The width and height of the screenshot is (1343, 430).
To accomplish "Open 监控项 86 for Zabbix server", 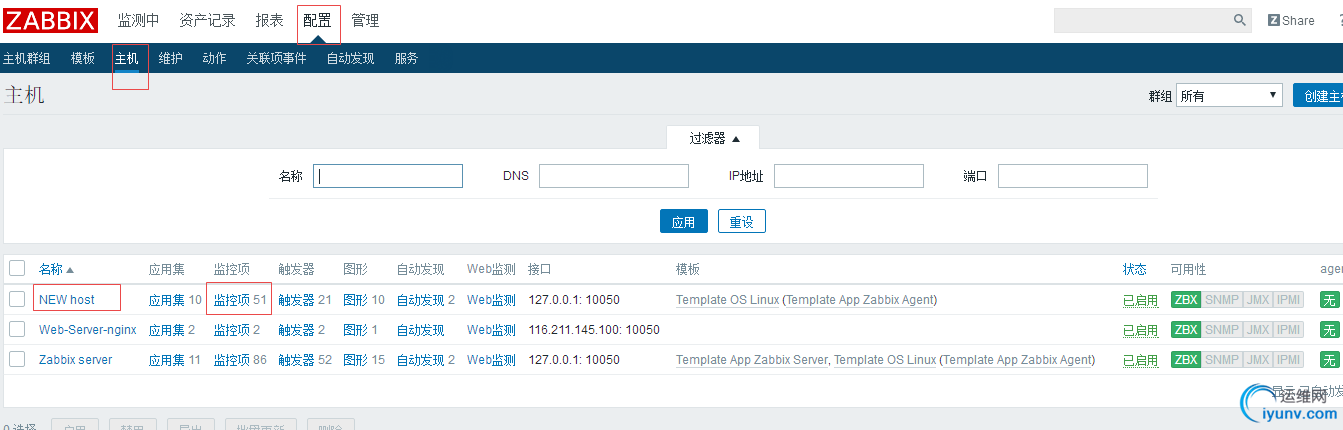I will (232, 359).
